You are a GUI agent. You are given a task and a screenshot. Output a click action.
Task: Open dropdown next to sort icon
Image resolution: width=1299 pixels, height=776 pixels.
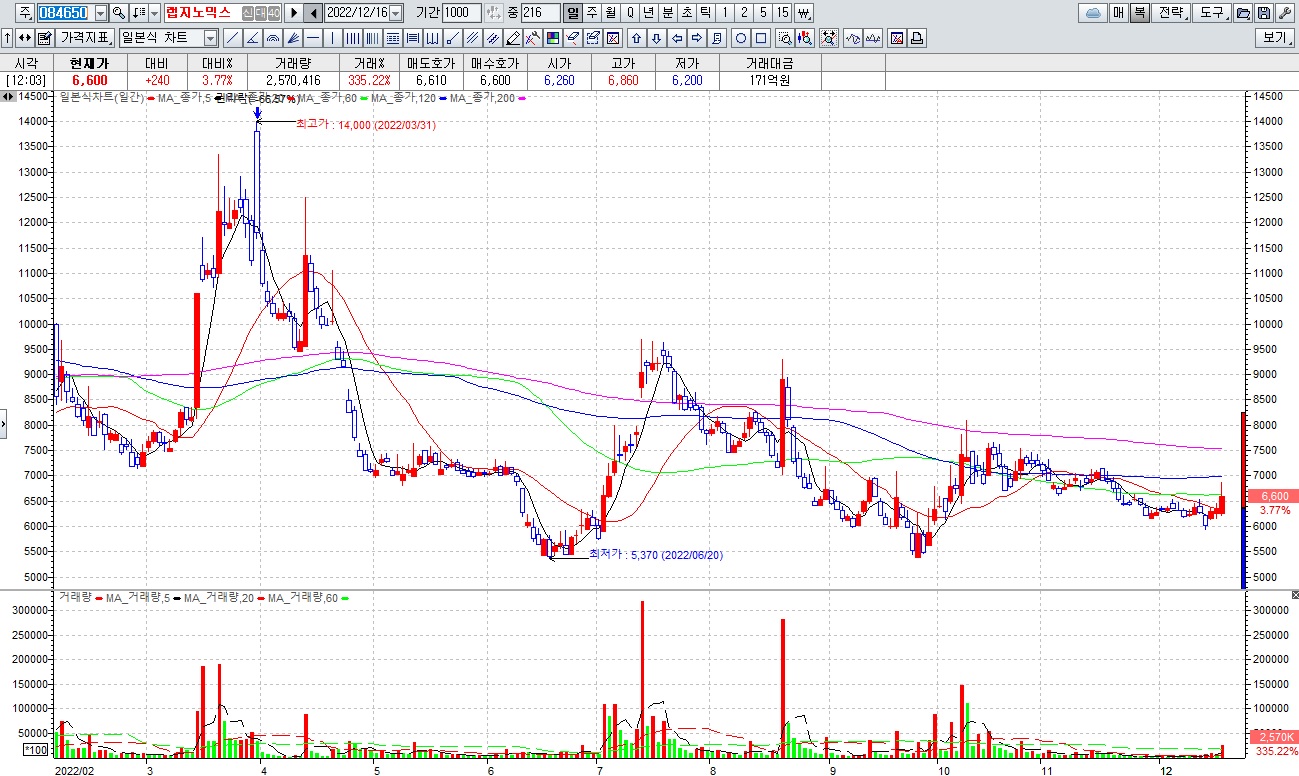click(154, 13)
